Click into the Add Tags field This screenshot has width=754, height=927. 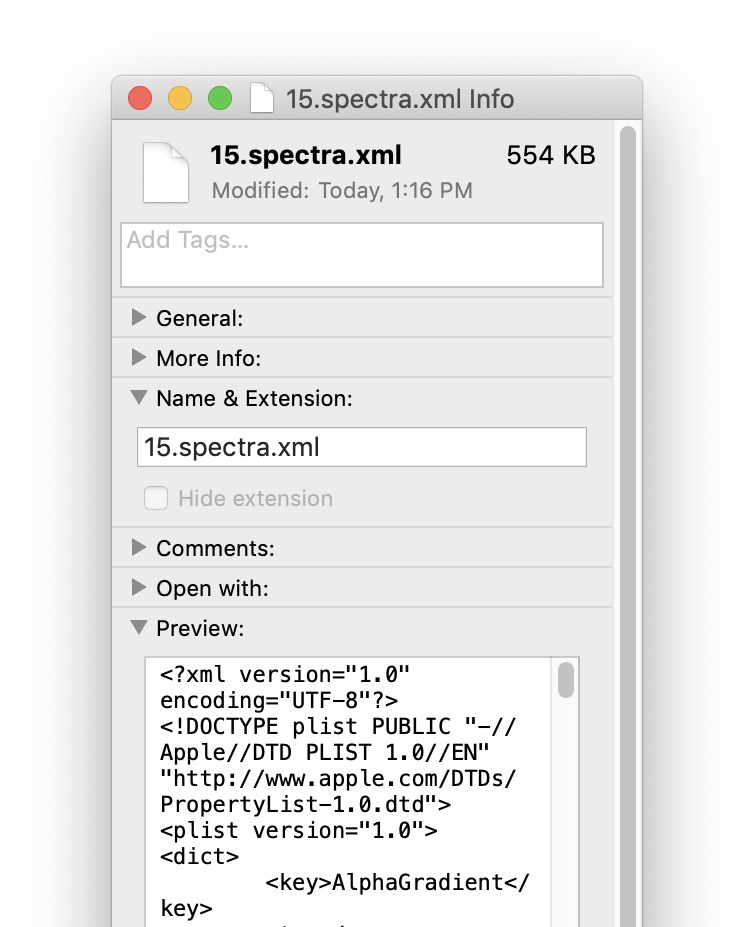pyautogui.click(x=361, y=255)
